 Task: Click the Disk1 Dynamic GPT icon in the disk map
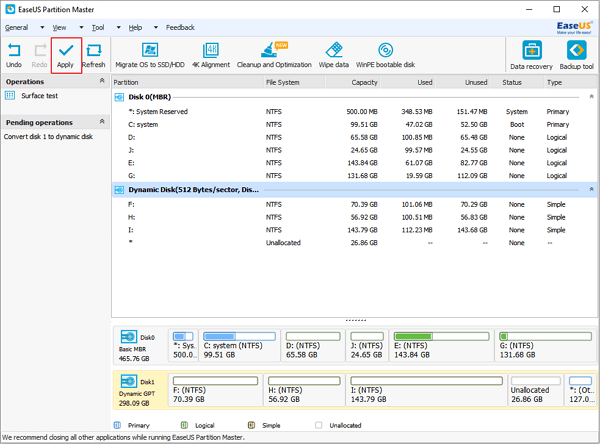[129, 381]
